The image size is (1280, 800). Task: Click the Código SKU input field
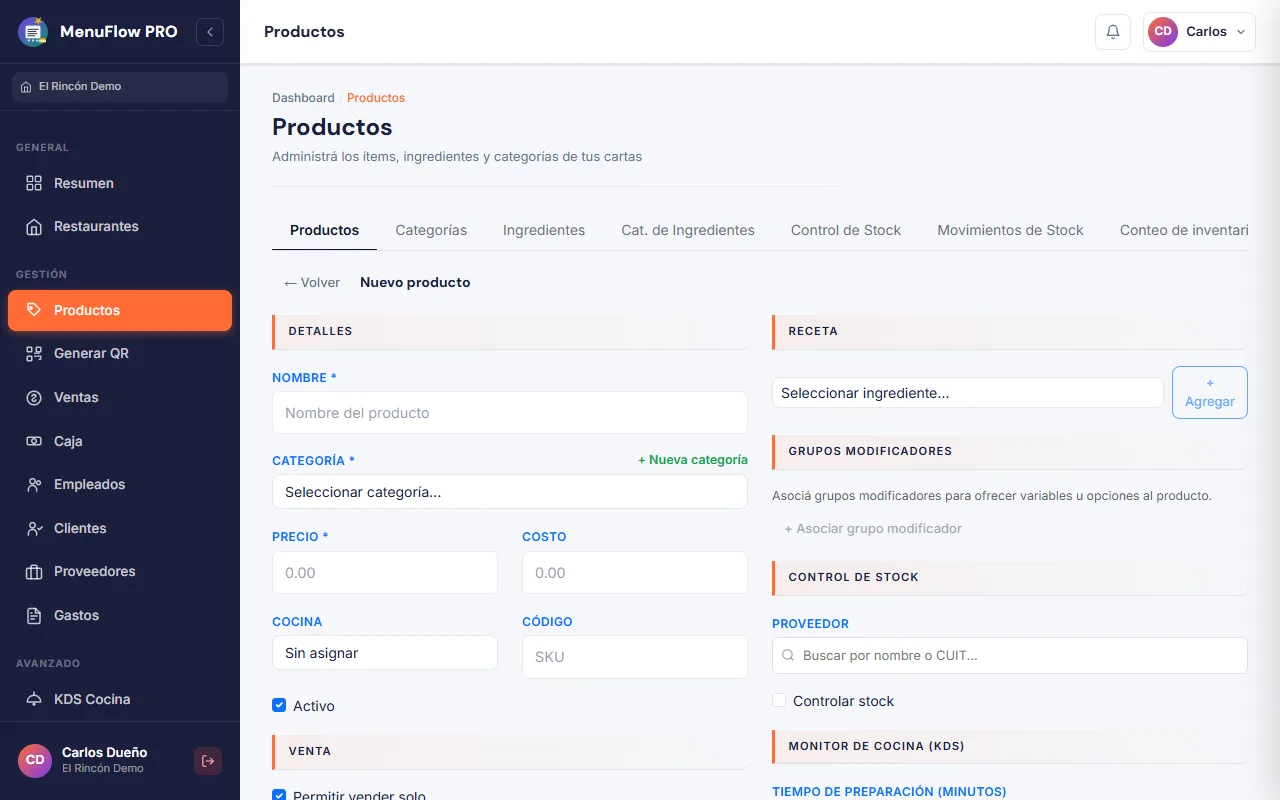(x=635, y=657)
